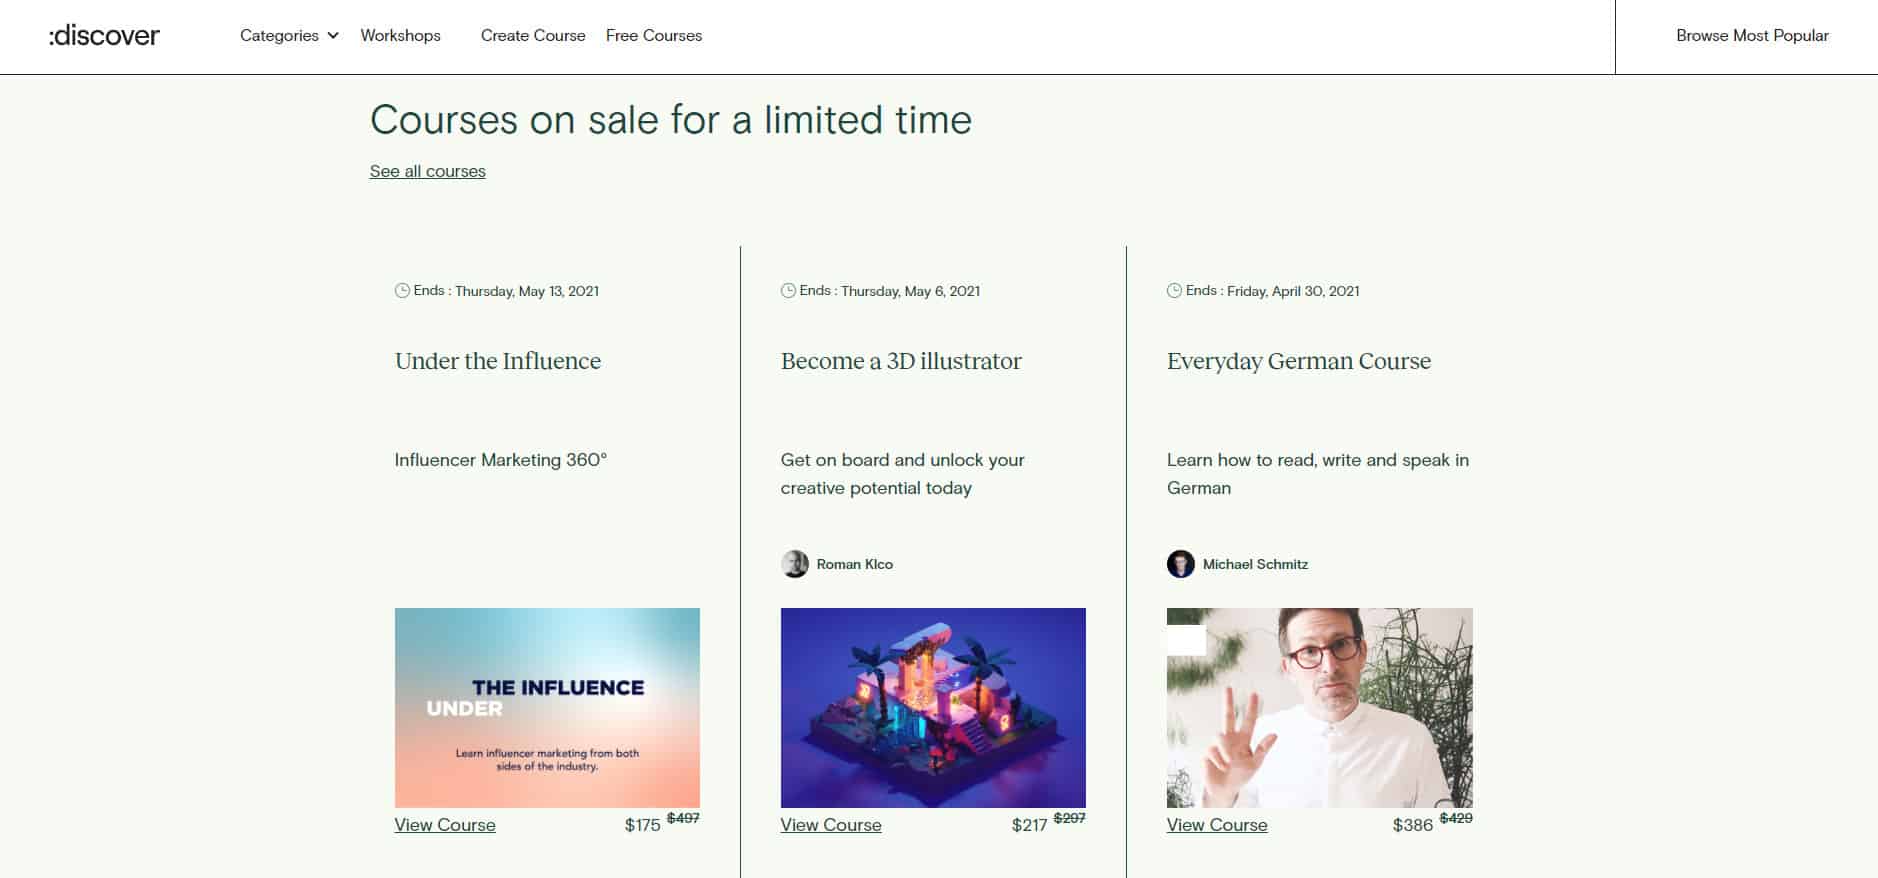Open Free Courses in navigation
The width and height of the screenshot is (1878, 878).
[x=654, y=36]
